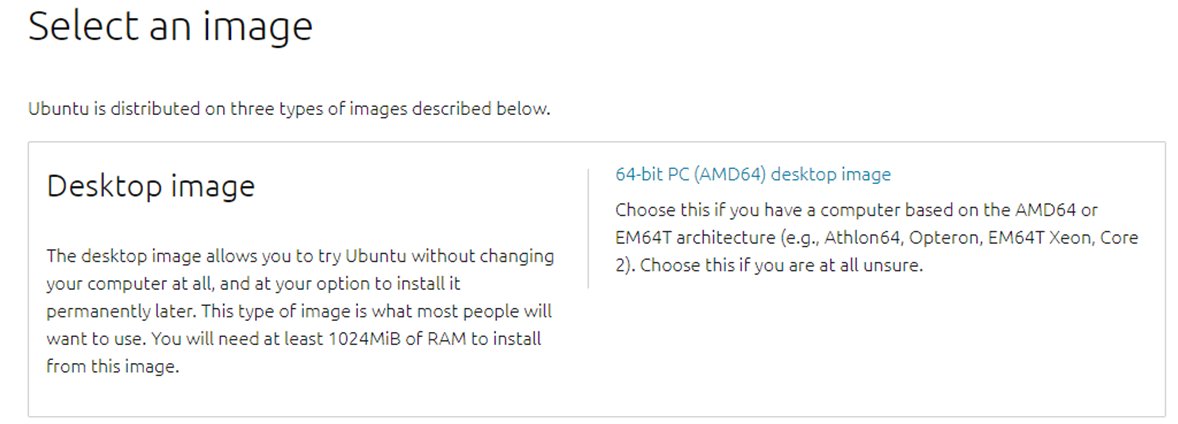Click the final line "from this image."
This screenshot has width=1178, height=424.
click(x=112, y=367)
